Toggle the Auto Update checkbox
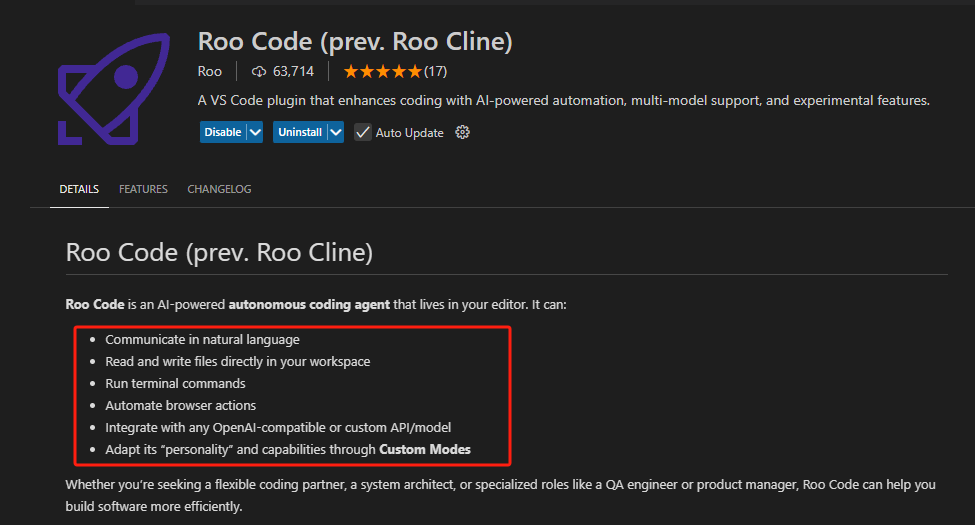The image size is (975, 525). [x=363, y=132]
